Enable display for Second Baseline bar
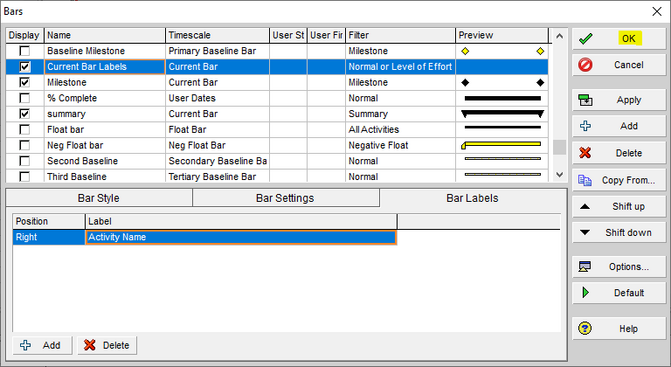This screenshot has height=367, width=671. tap(25, 161)
